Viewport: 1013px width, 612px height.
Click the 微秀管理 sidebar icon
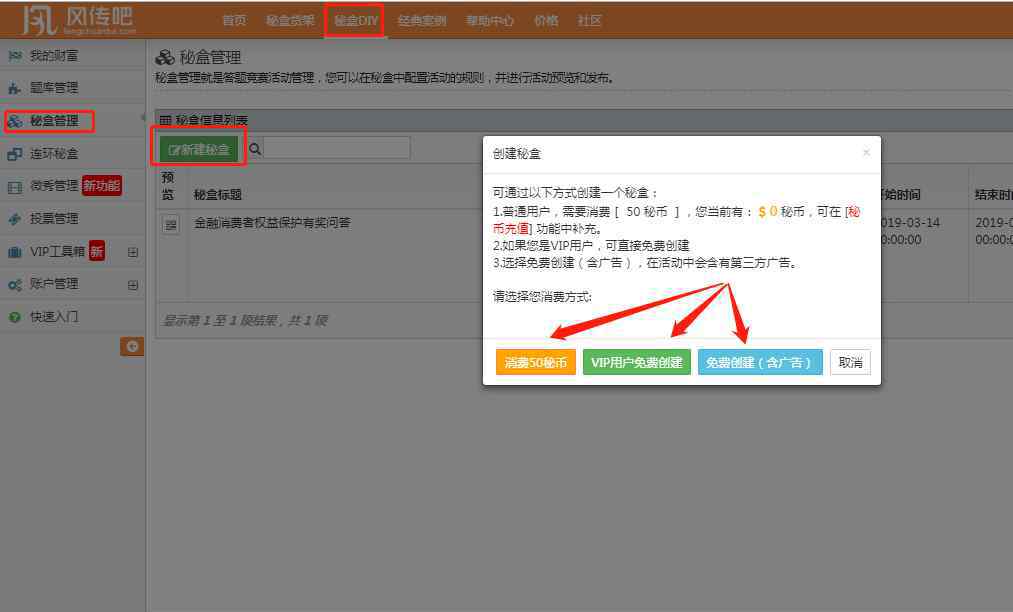pyautogui.click(x=15, y=187)
